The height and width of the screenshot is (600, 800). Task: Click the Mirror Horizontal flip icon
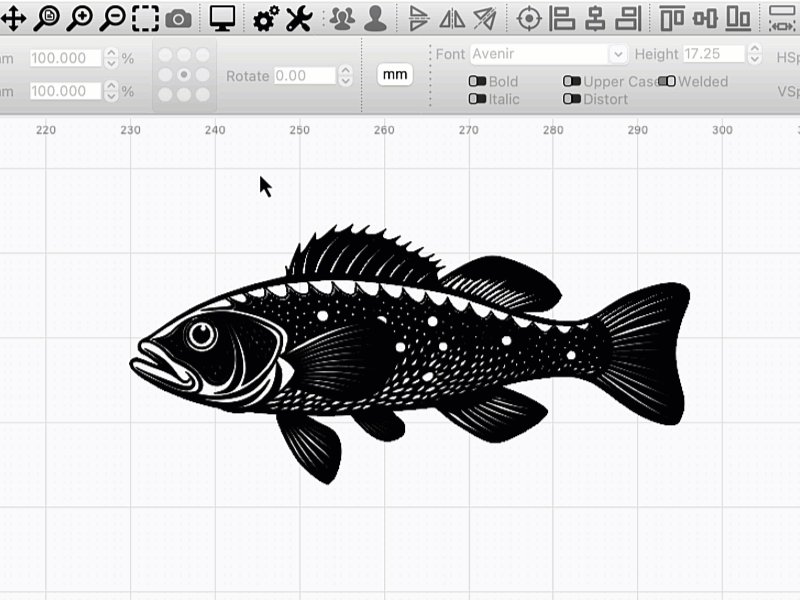click(x=452, y=17)
